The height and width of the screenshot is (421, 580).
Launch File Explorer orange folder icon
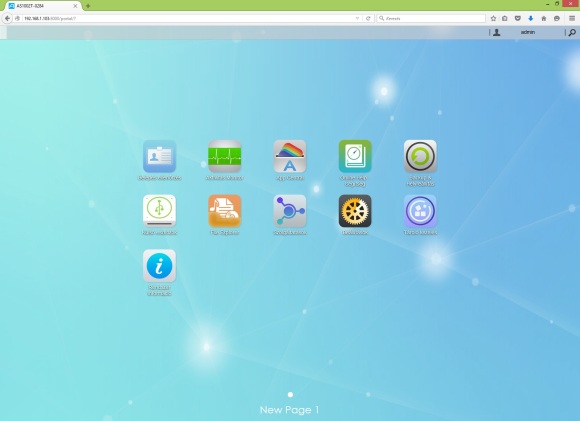225,211
